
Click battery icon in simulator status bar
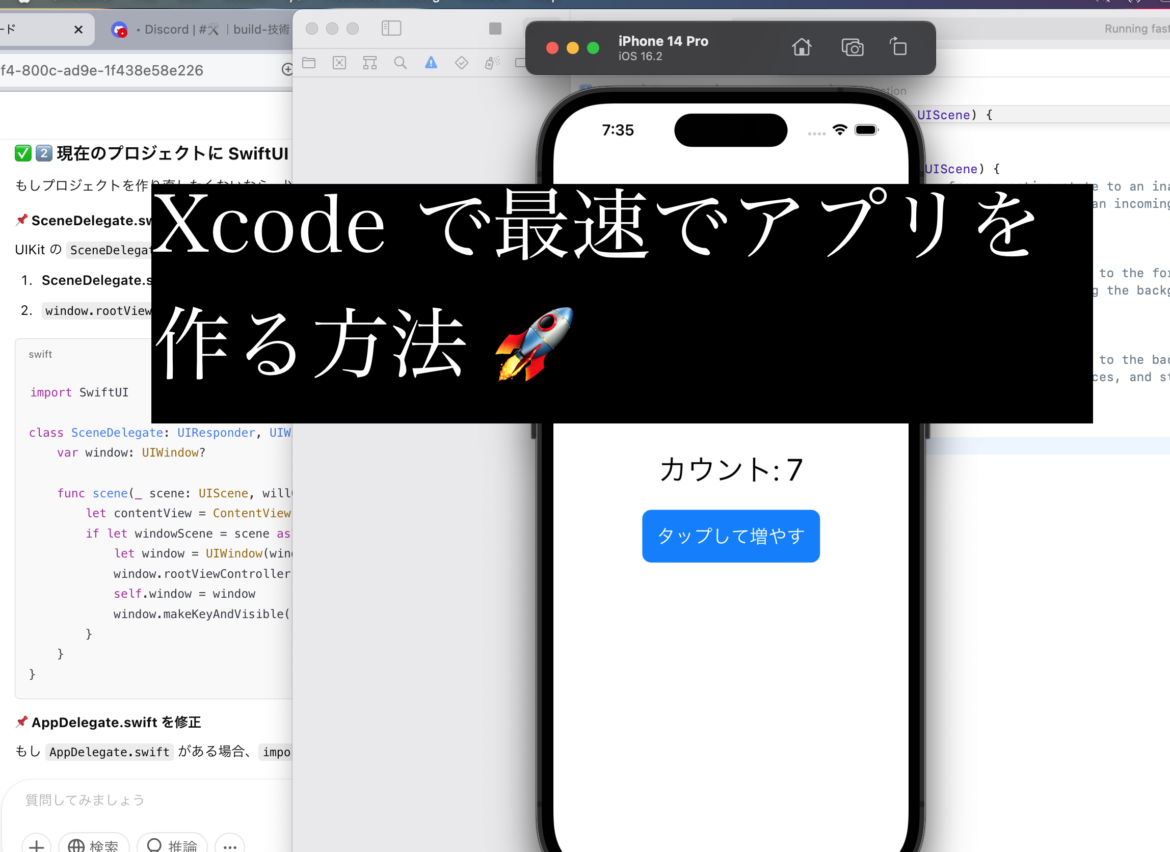[x=866, y=130]
